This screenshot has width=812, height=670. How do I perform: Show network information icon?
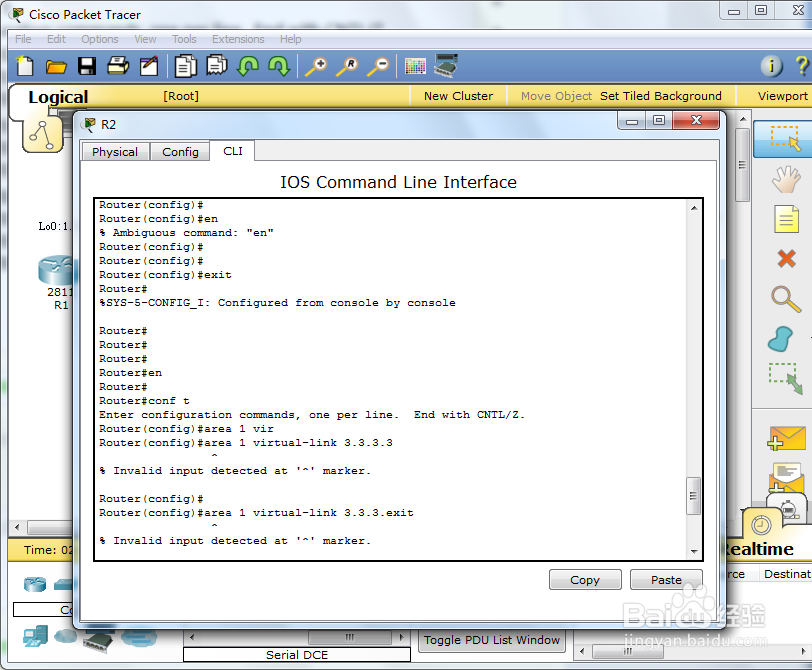[x=772, y=66]
